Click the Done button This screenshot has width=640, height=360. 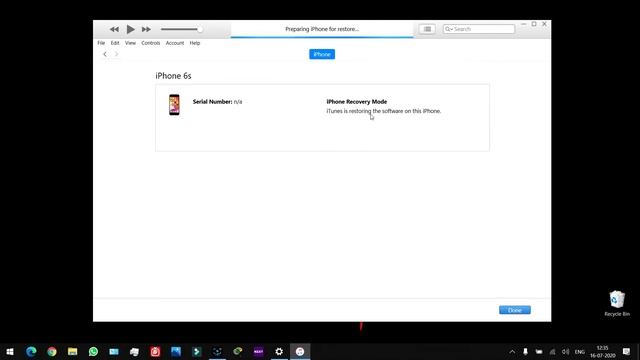click(515, 310)
